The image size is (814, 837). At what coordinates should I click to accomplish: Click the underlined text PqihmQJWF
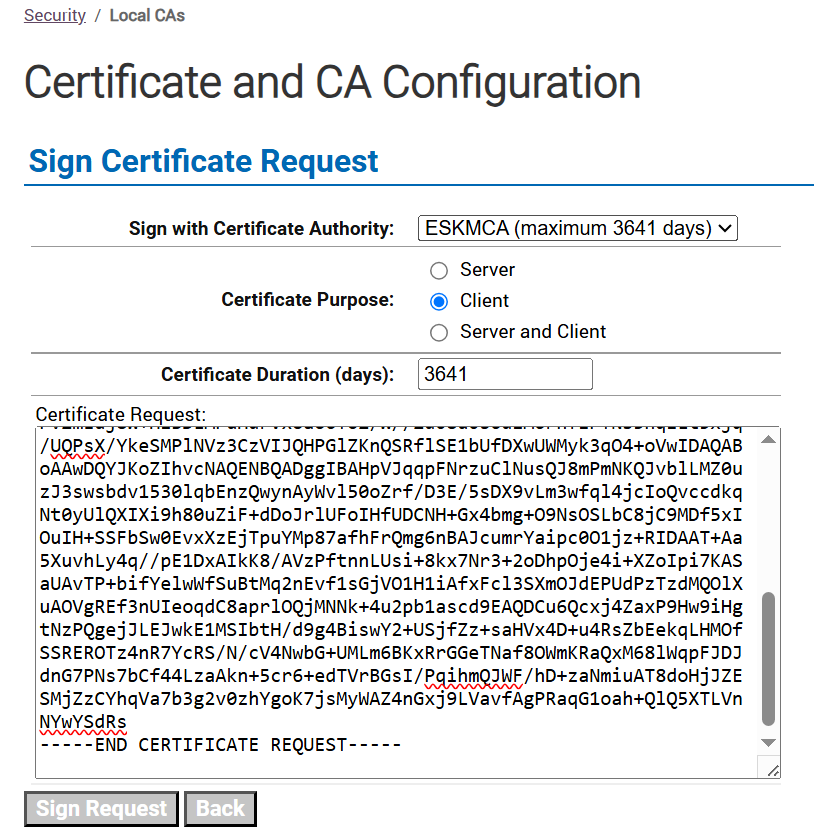(x=473, y=676)
